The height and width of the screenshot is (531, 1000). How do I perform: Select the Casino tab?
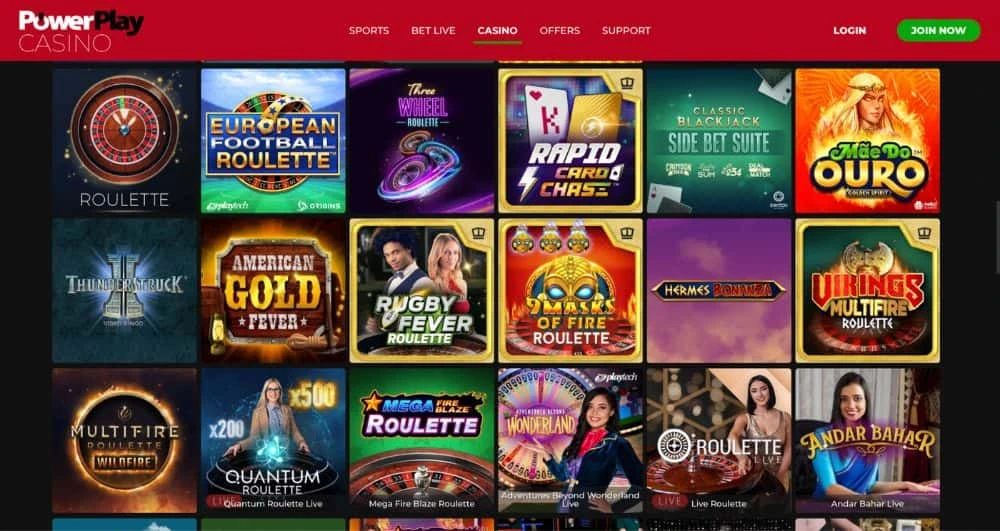coord(497,31)
